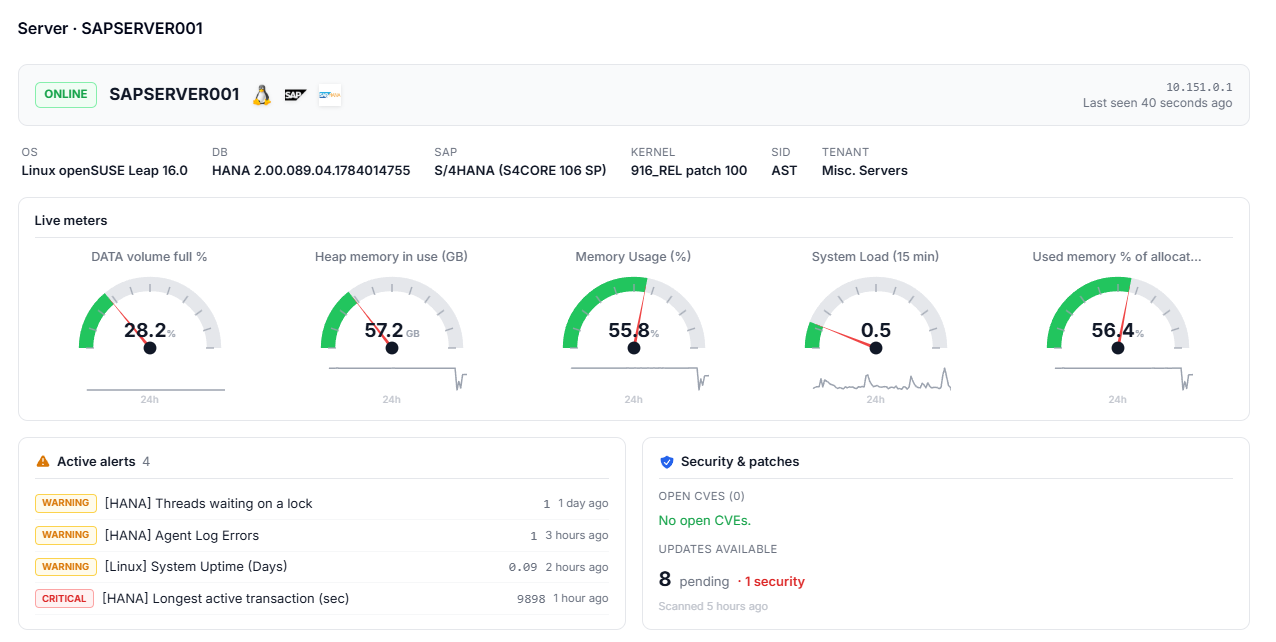
Task: Click the Active alerts warning triangle icon
Action: [43, 462]
